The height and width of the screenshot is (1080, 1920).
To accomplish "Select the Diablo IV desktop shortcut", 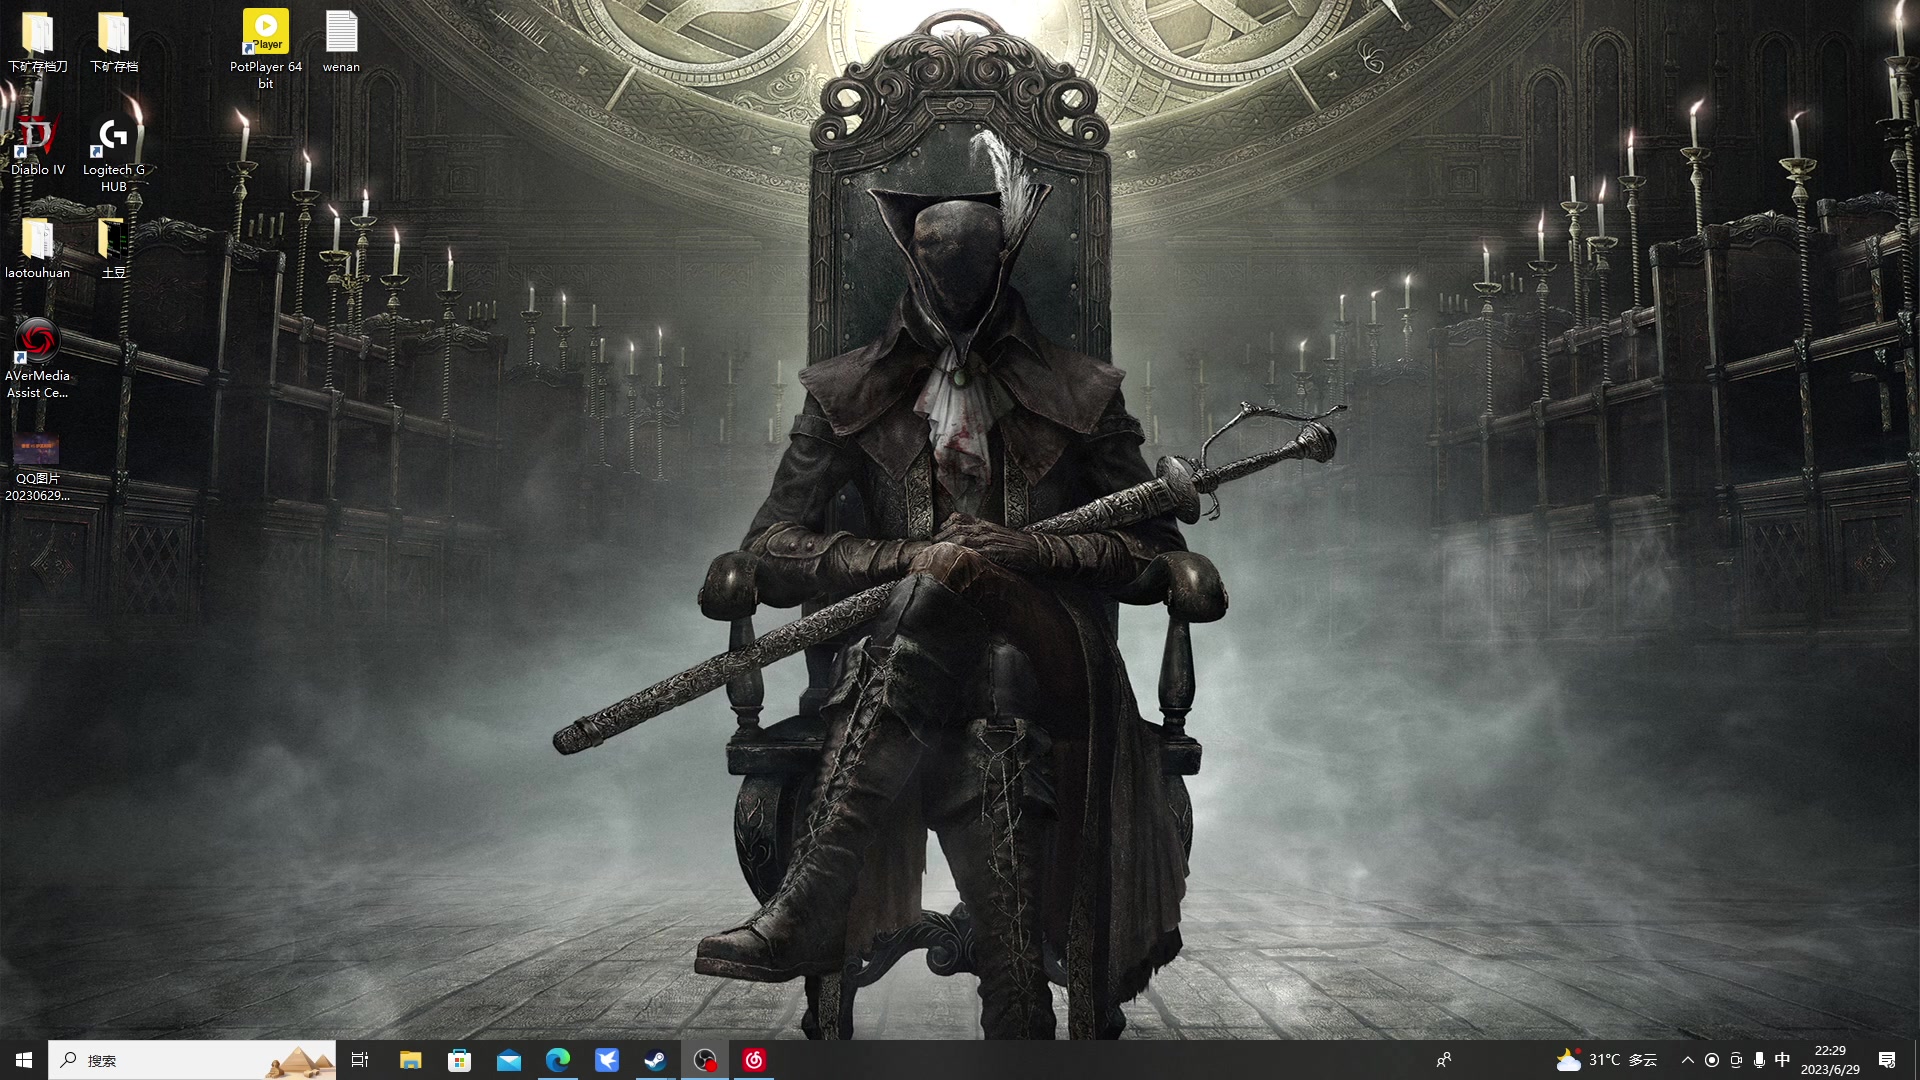I will 38,145.
